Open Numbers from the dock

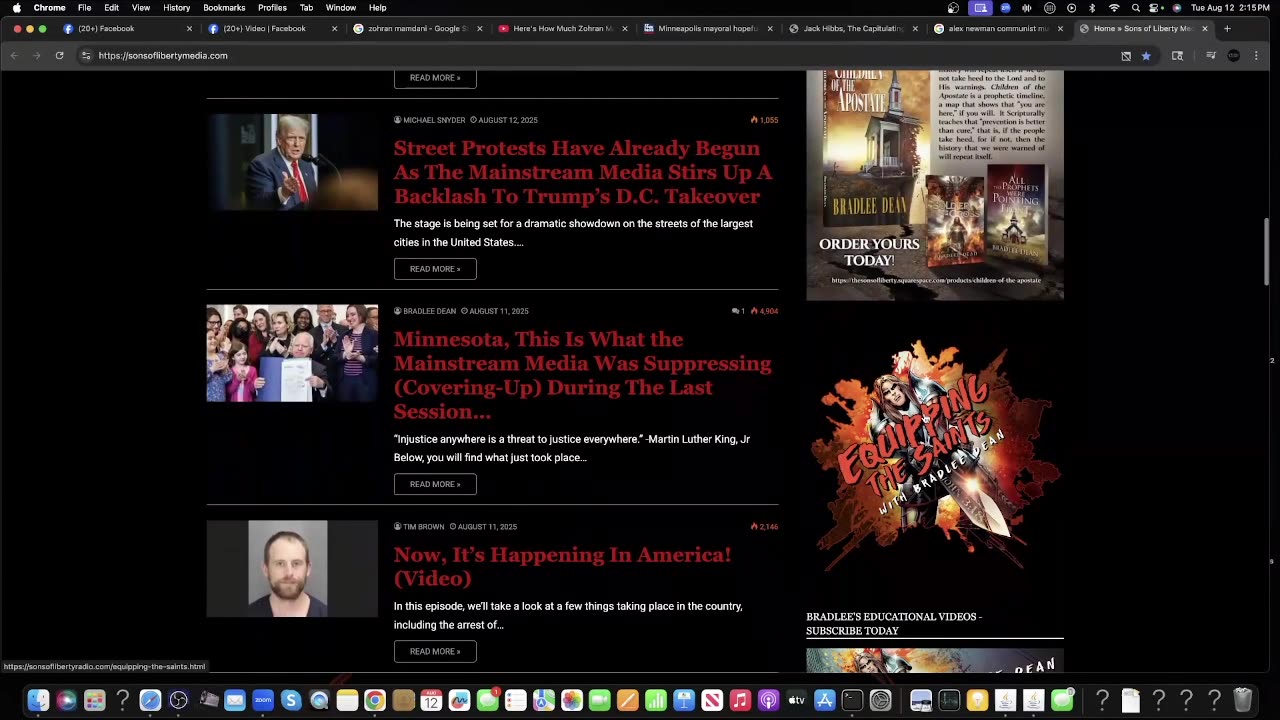(656, 700)
